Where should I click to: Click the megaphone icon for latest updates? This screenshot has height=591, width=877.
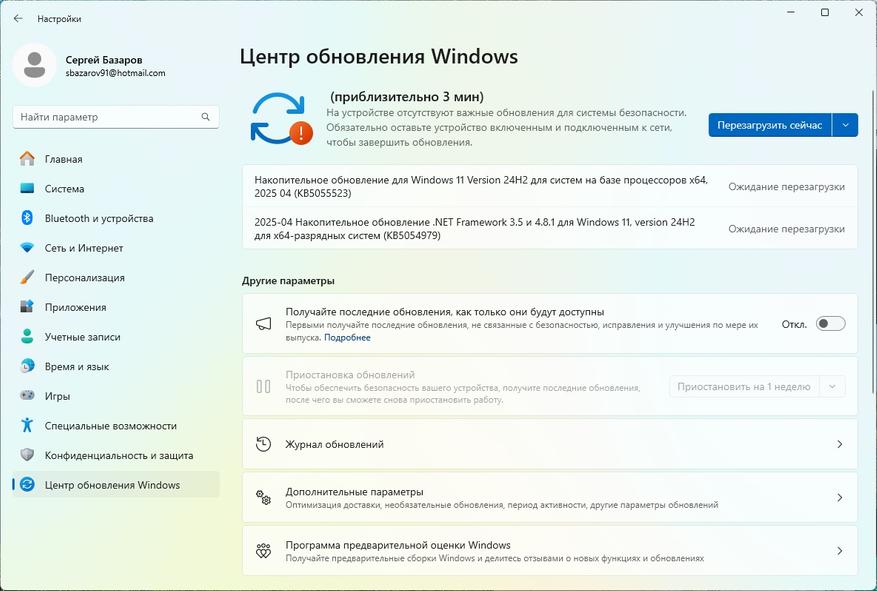tap(263, 324)
